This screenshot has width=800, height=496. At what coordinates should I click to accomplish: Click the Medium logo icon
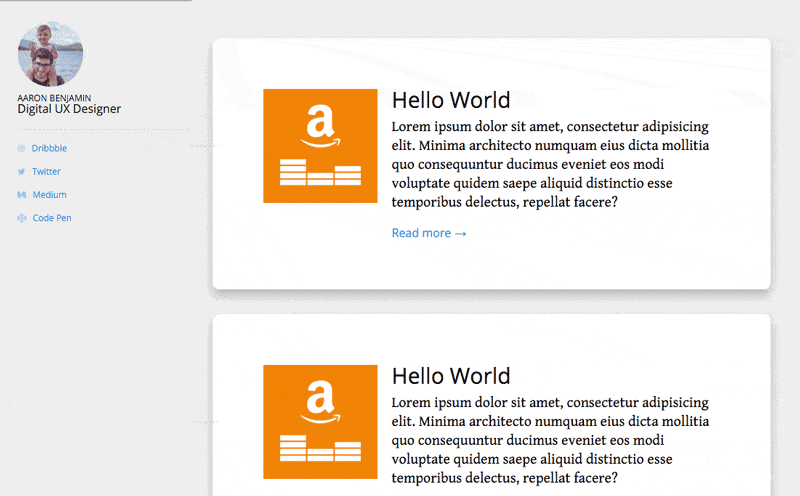[21, 195]
